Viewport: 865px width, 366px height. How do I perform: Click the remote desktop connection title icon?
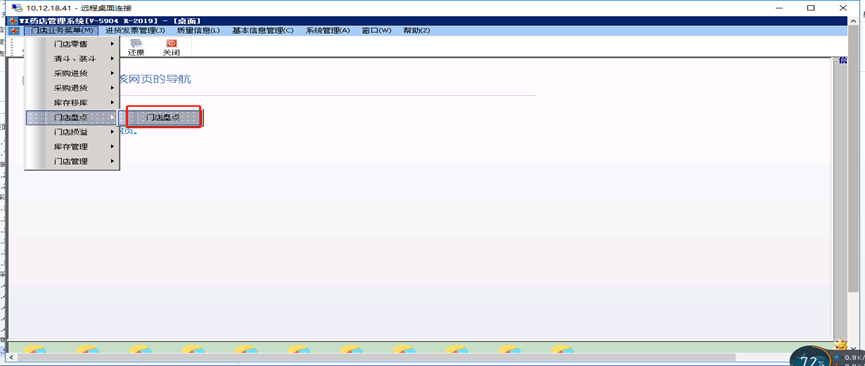tap(17, 8)
